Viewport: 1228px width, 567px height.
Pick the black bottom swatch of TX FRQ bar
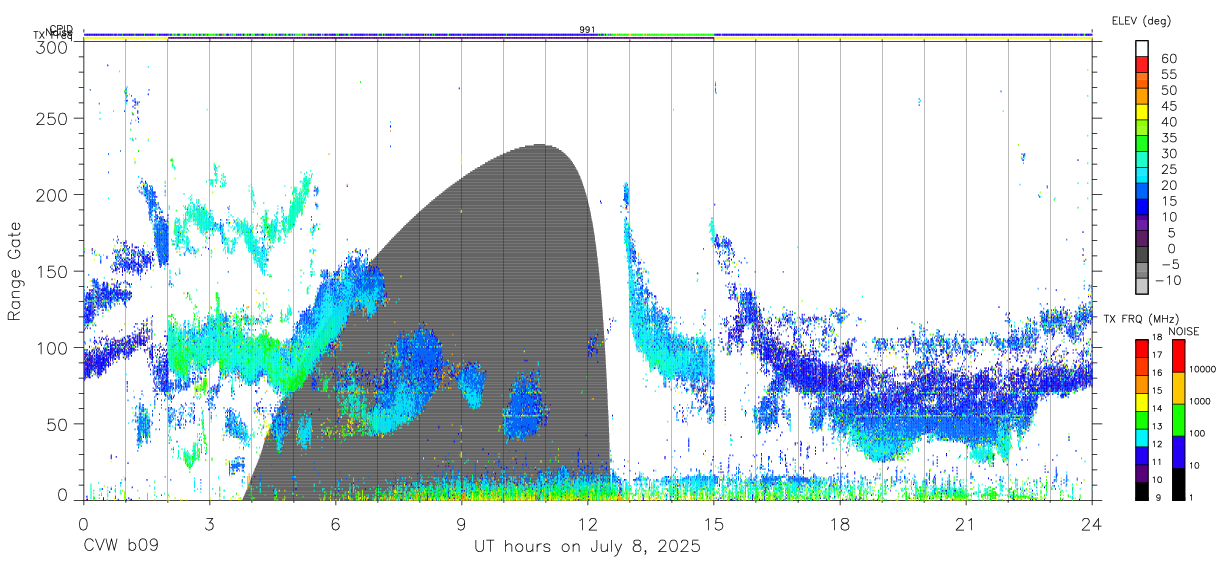[1142, 490]
